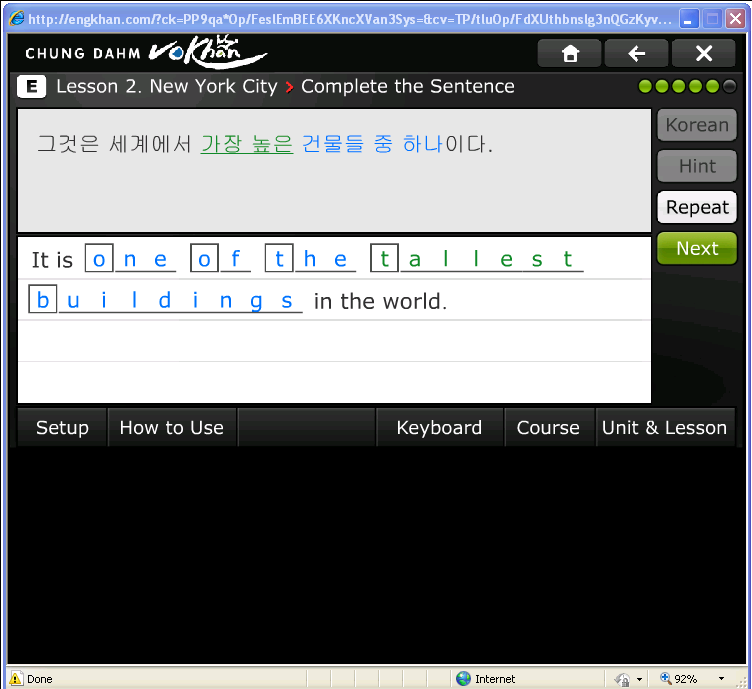Click the boxed letter 't' of 'the'
Screen dimensions: 752x689
click(279, 258)
